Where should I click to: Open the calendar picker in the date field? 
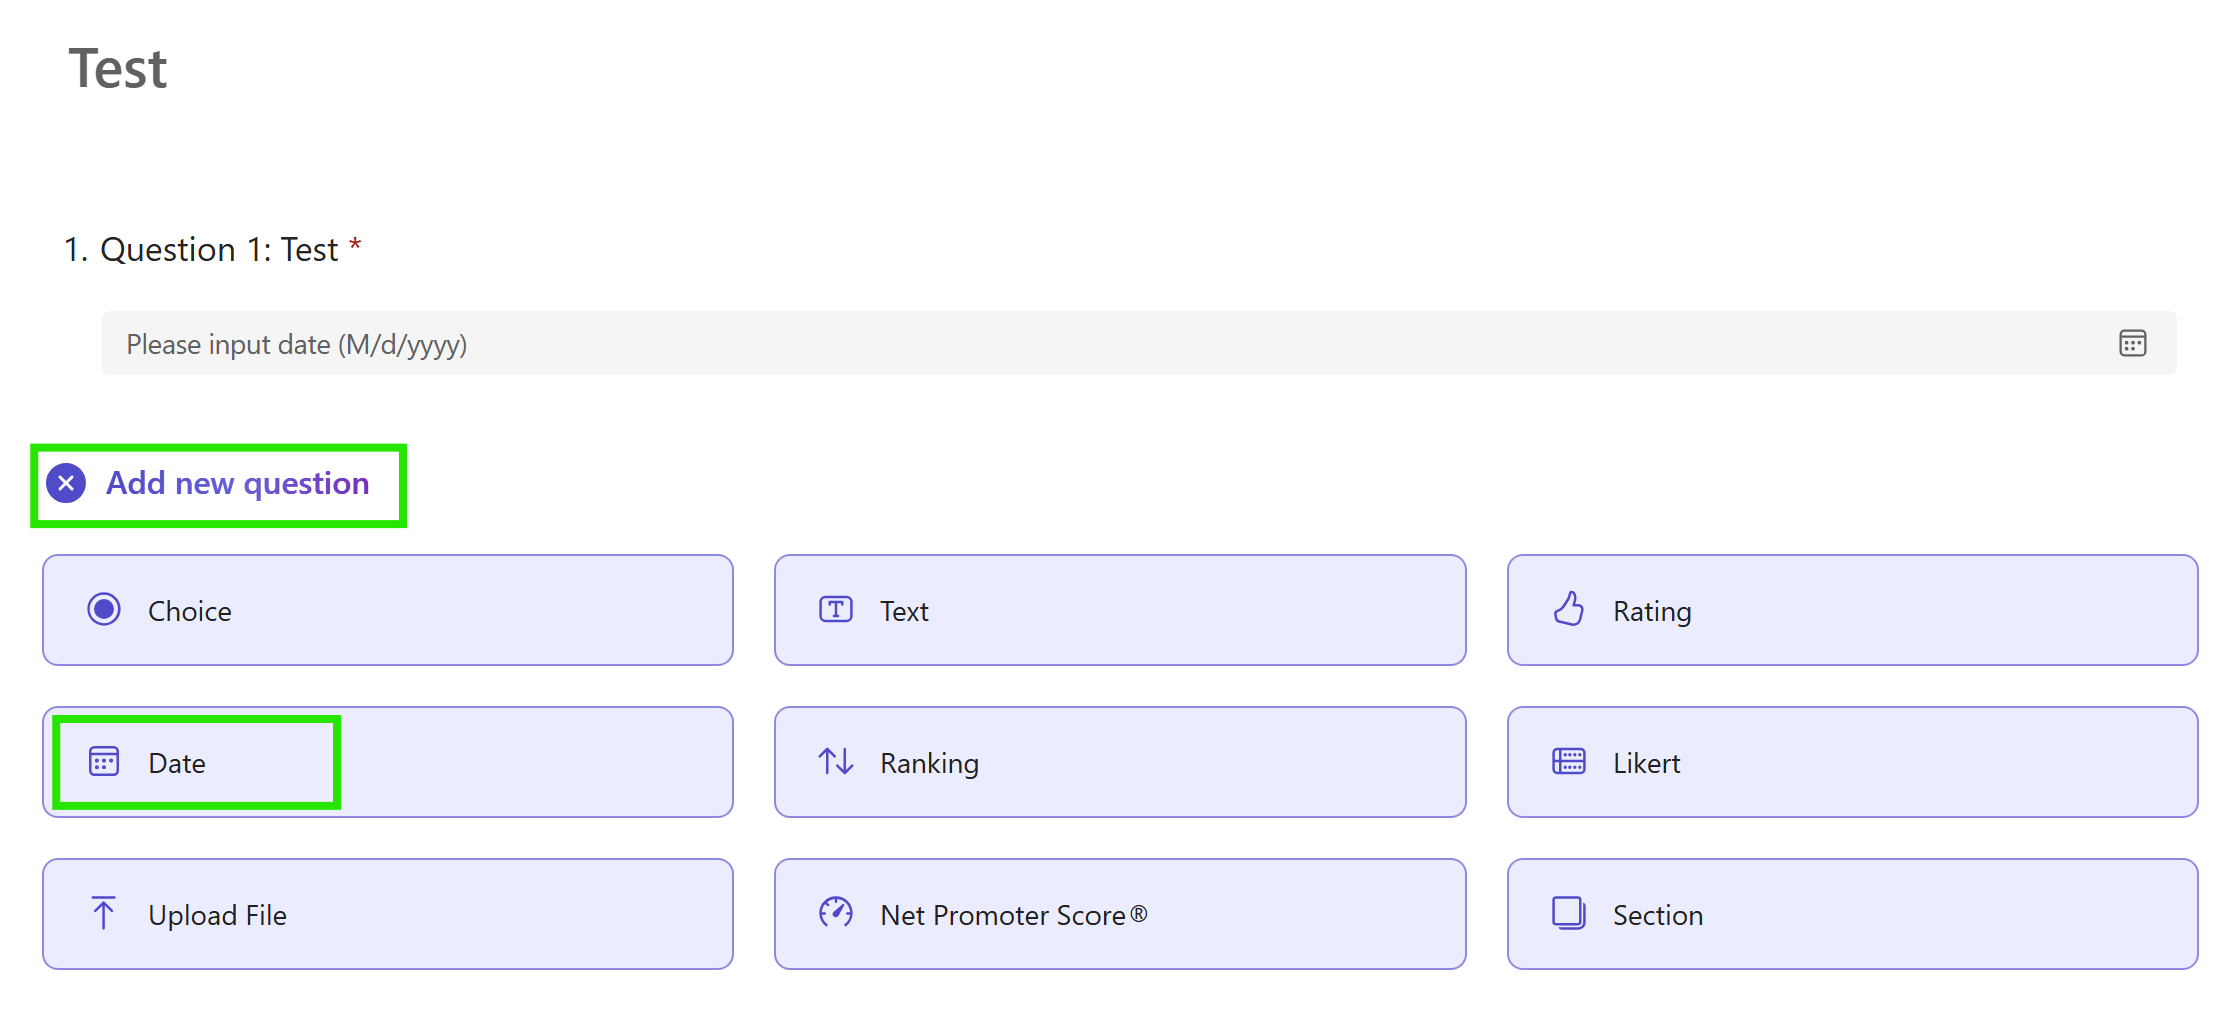pyautogui.click(x=2132, y=343)
